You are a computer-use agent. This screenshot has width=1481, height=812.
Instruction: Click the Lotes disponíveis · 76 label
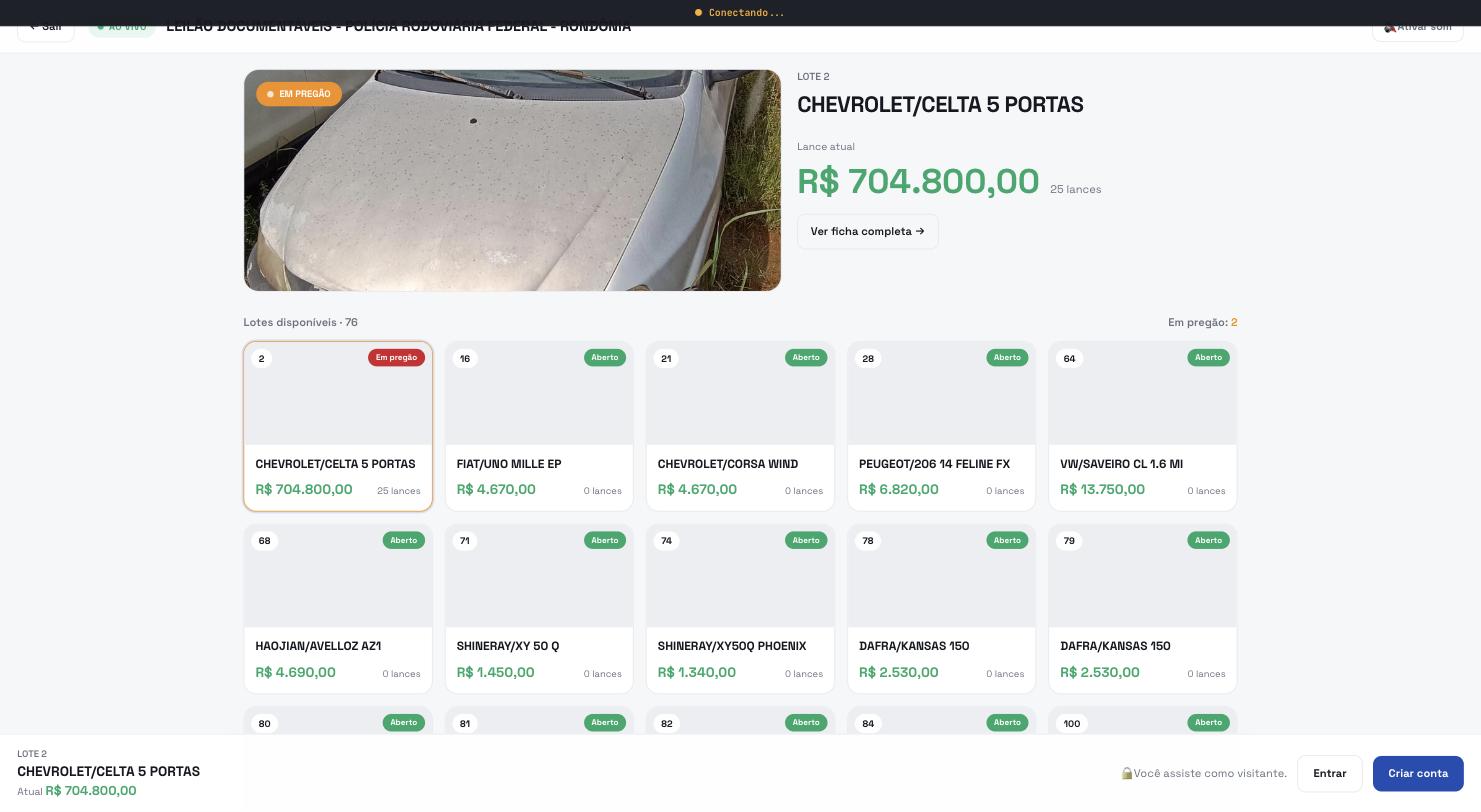[300, 322]
